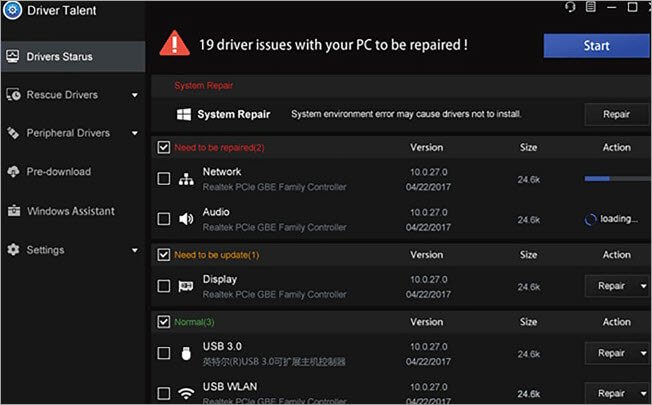Uncheck the Need to be update group checkbox
The width and height of the screenshot is (652, 405).
click(164, 254)
